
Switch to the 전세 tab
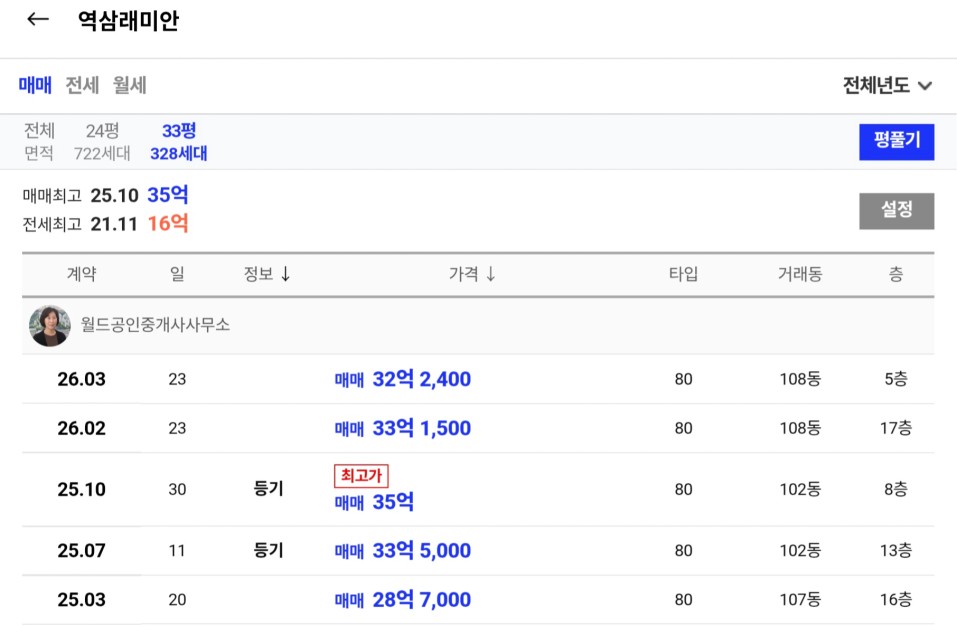[82, 86]
